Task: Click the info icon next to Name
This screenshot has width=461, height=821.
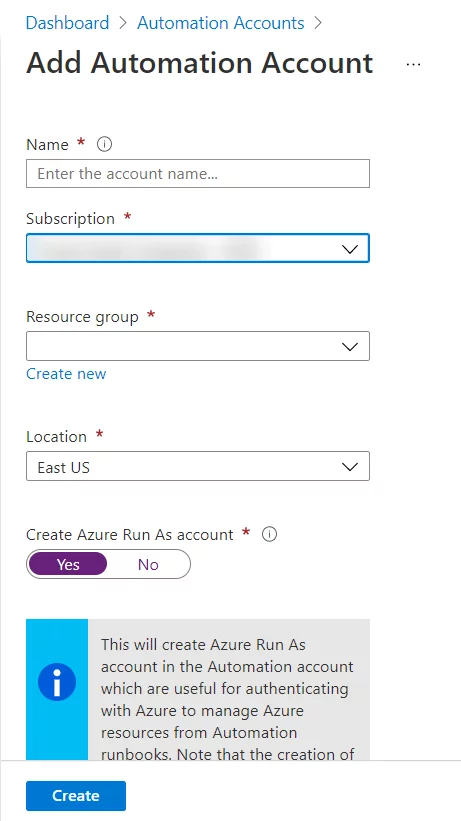Action: tap(105, 144)
